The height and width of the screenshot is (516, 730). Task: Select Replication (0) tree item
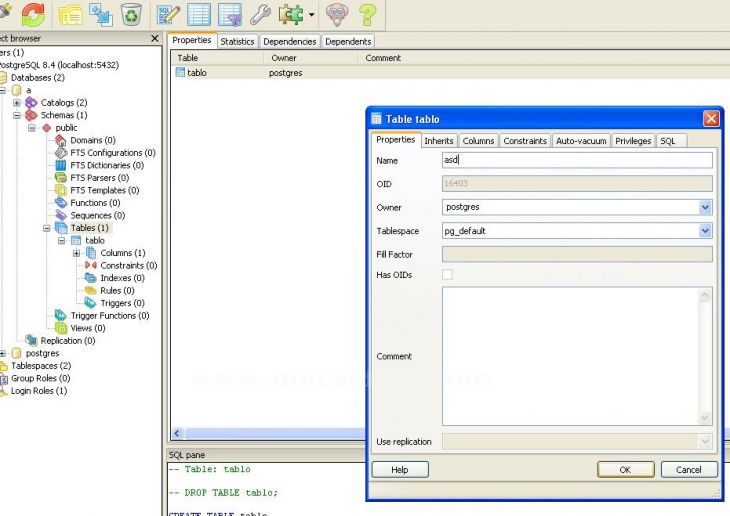pyautogui.click(x=68, y=341)
